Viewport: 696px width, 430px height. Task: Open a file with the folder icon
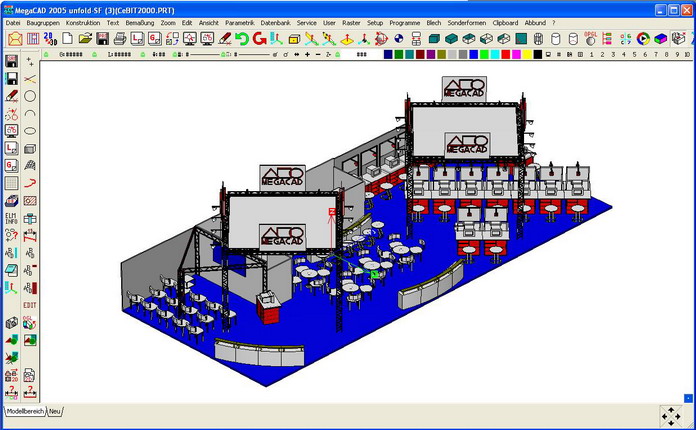tap(85, 39)
